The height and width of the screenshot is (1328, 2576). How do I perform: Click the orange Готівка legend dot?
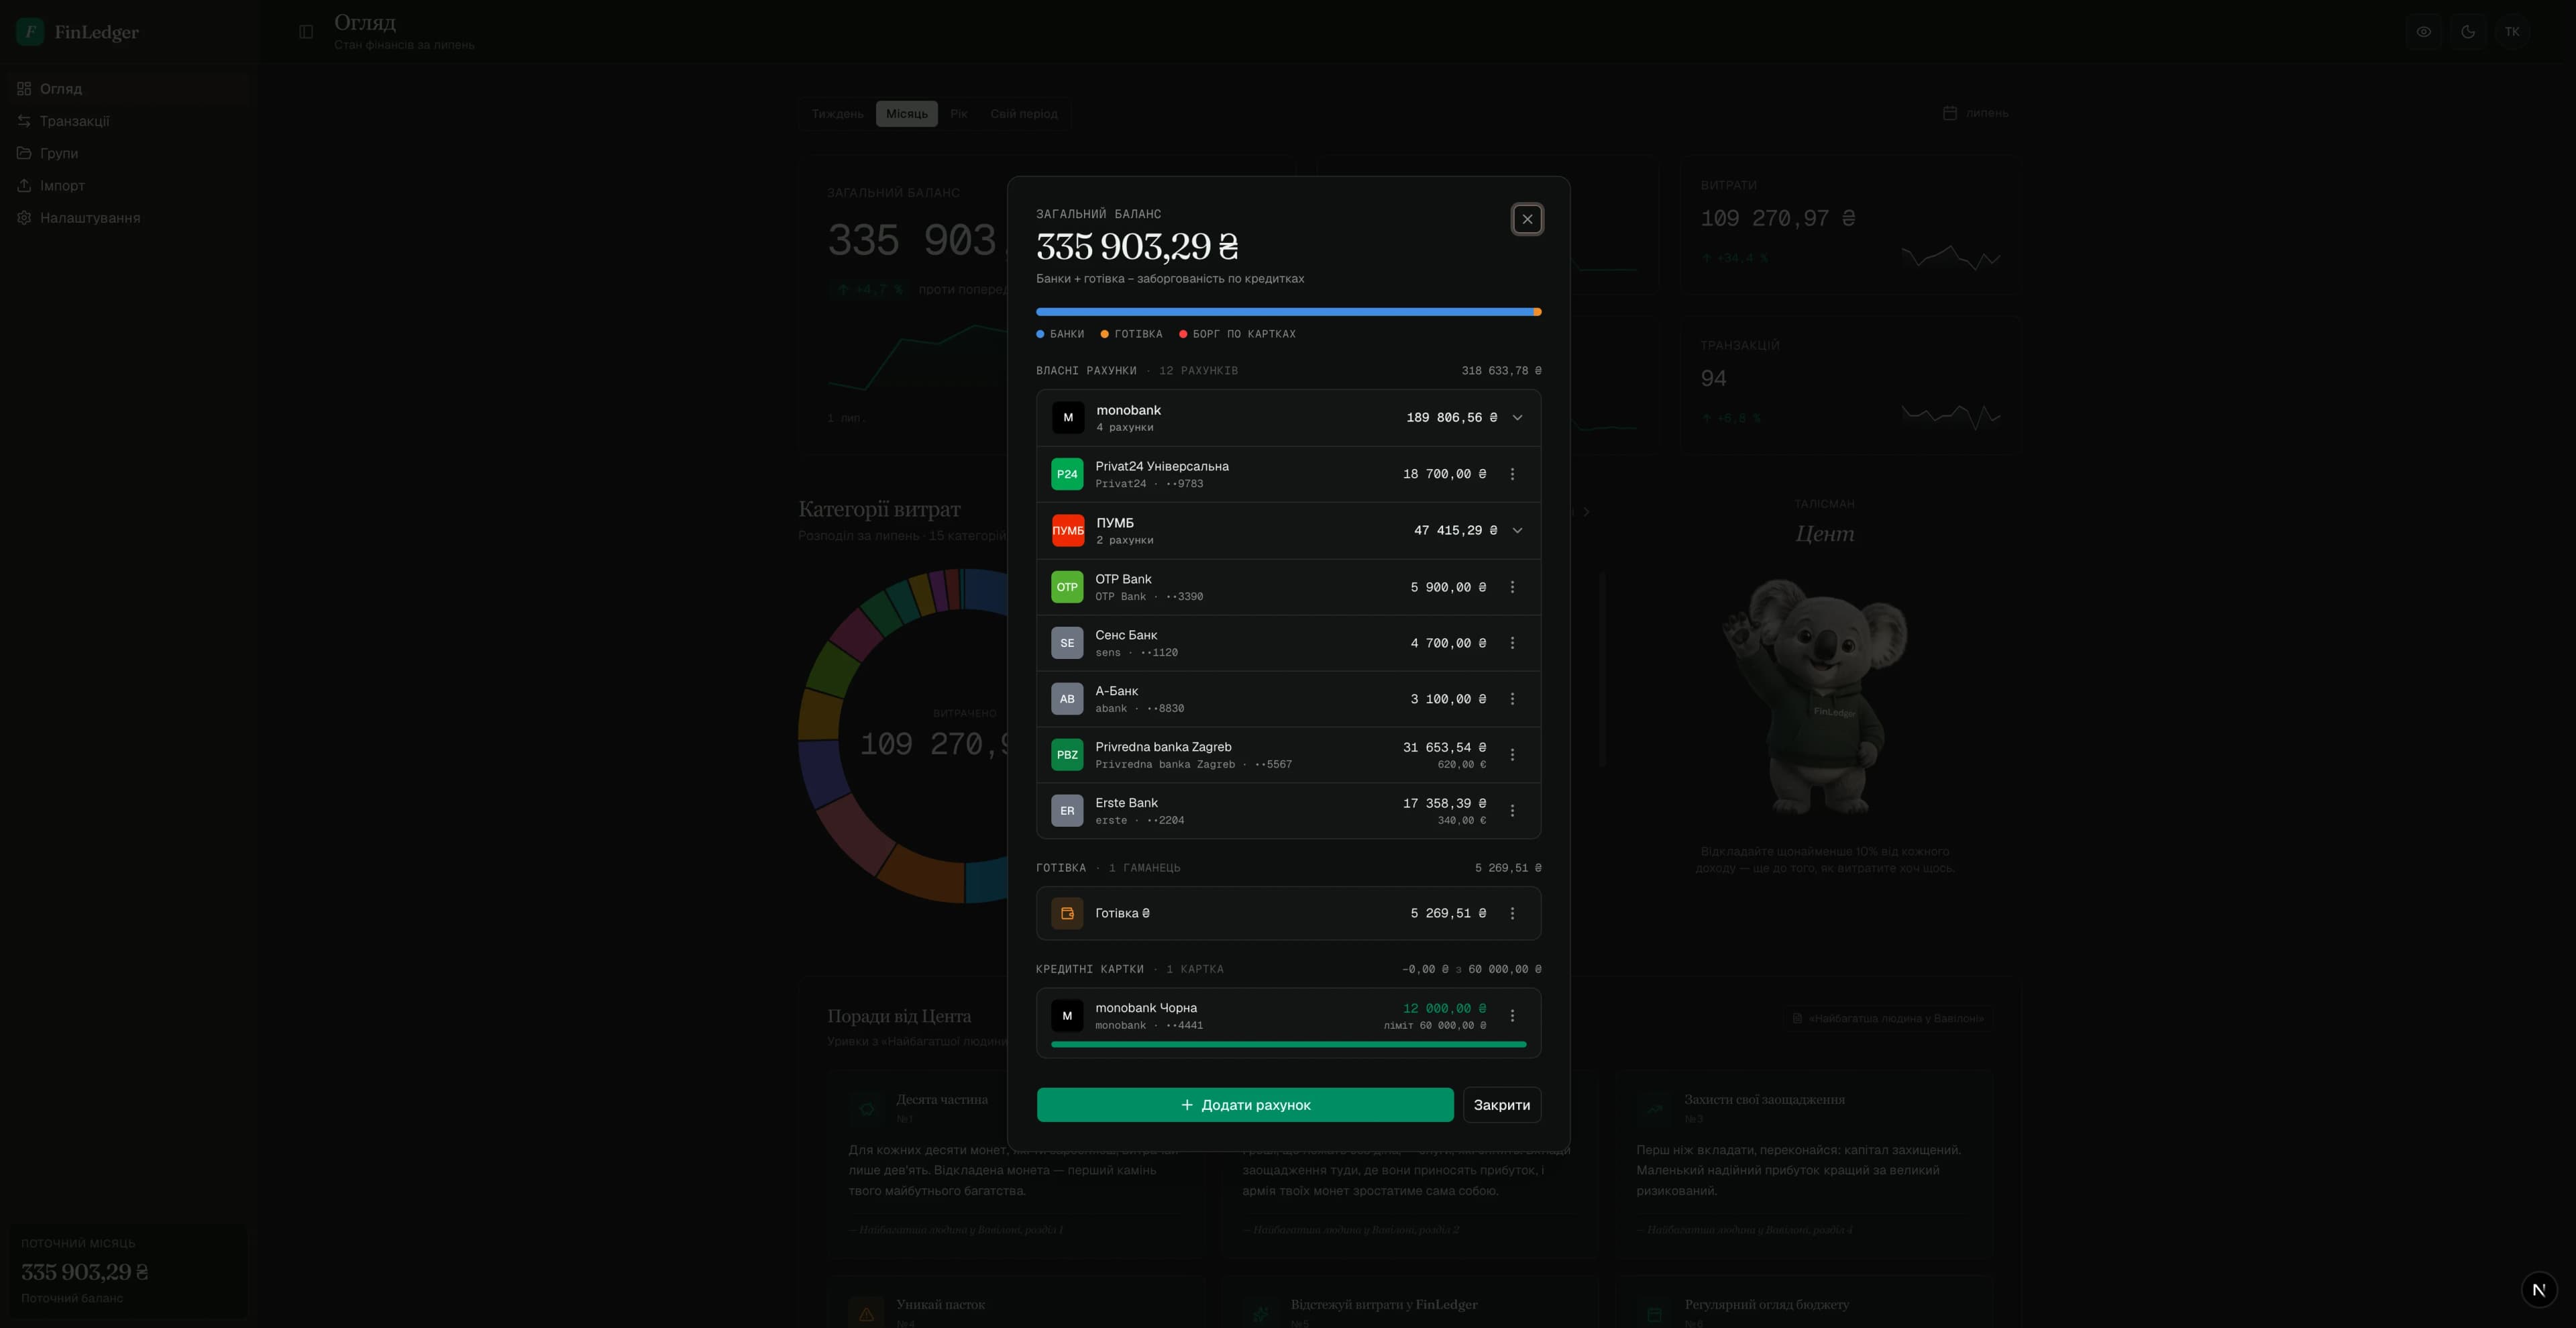pyautogui.click(x=1104, y=334)
